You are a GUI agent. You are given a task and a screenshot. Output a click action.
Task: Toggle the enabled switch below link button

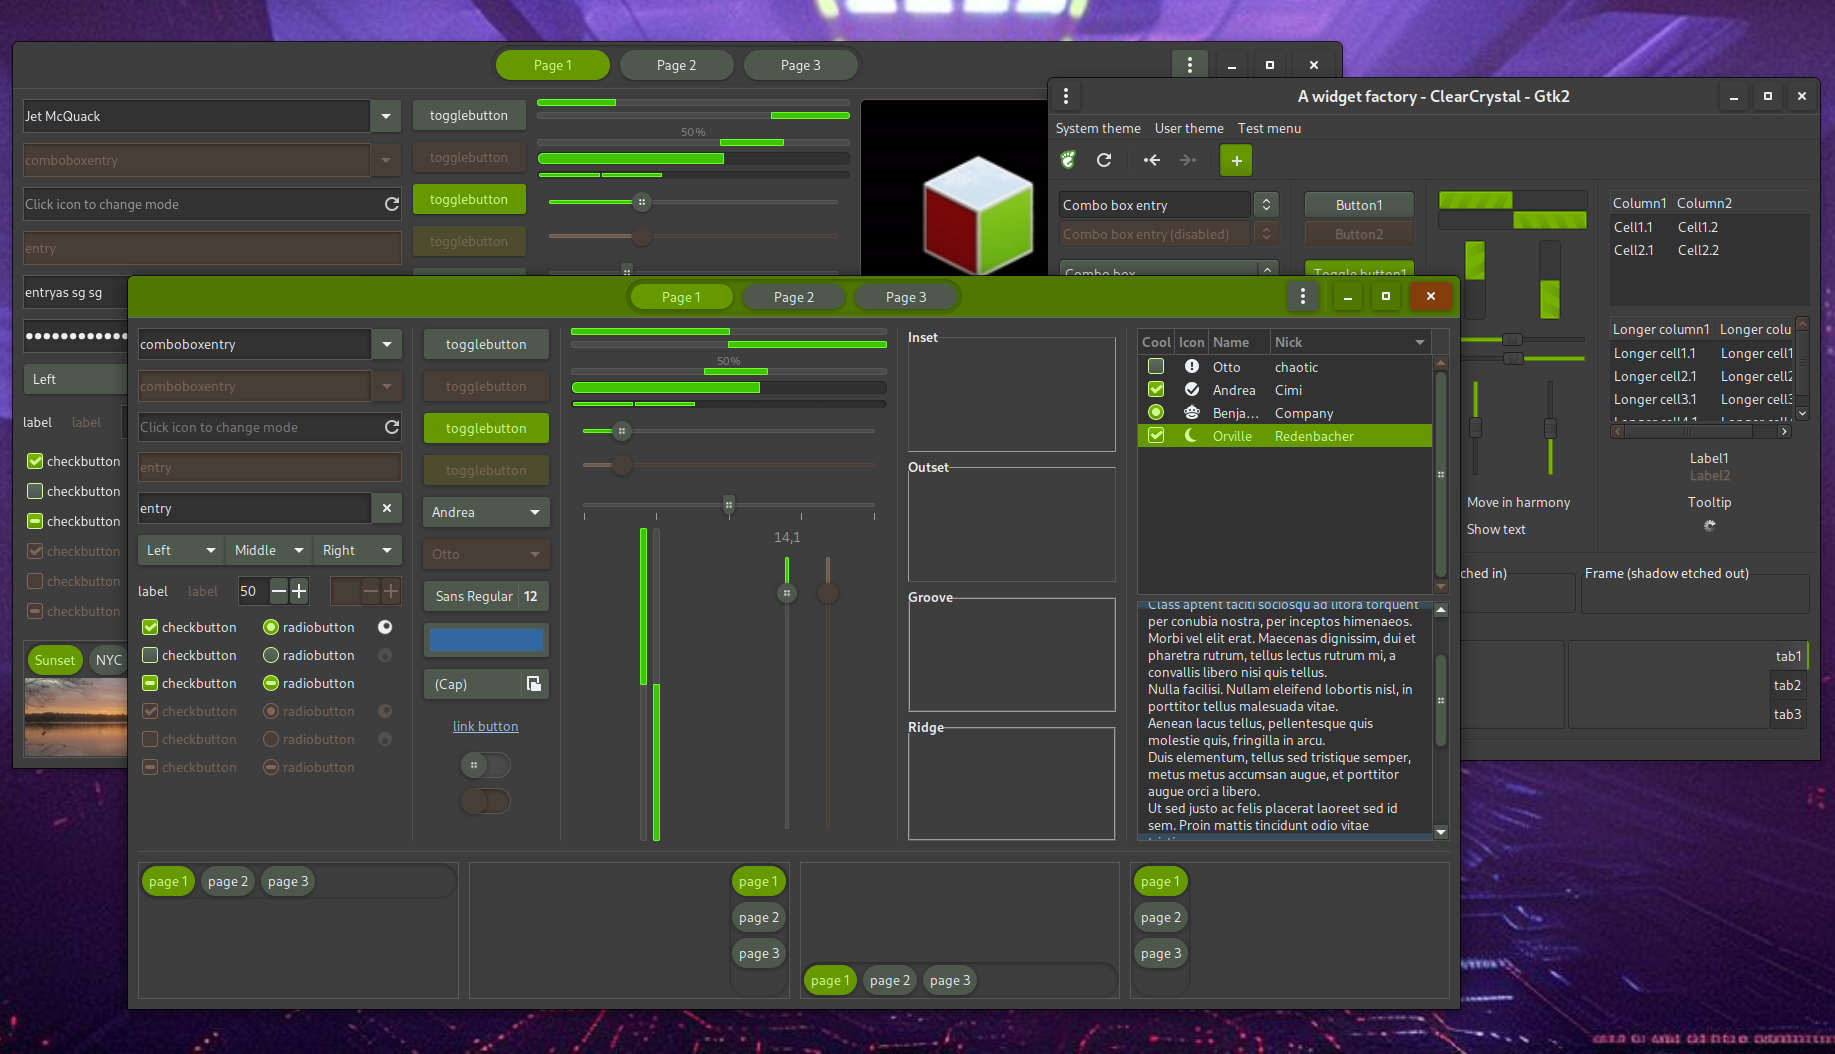tap(485, 765)
